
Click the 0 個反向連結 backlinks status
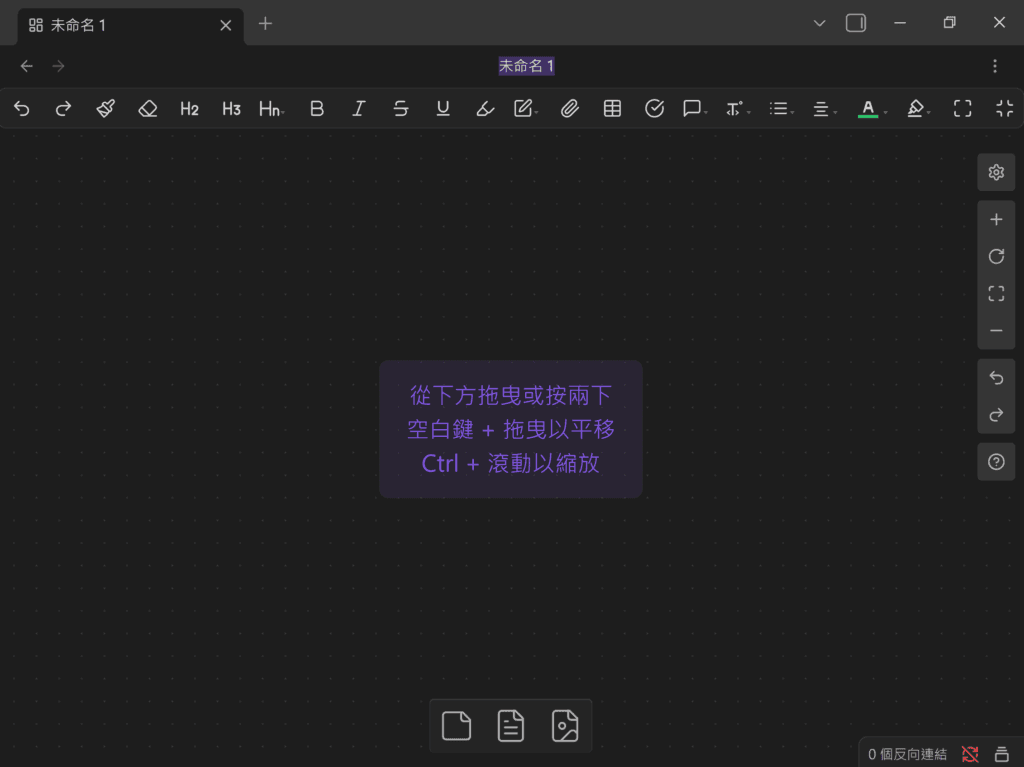(x=908, y=754)
